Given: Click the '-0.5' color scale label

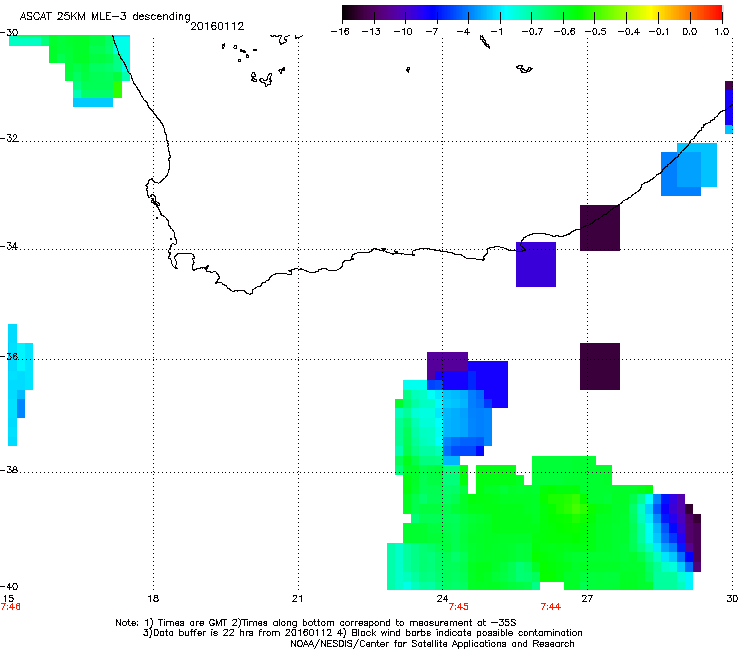Looking at the screenshot, I should [x=596, y=32].
